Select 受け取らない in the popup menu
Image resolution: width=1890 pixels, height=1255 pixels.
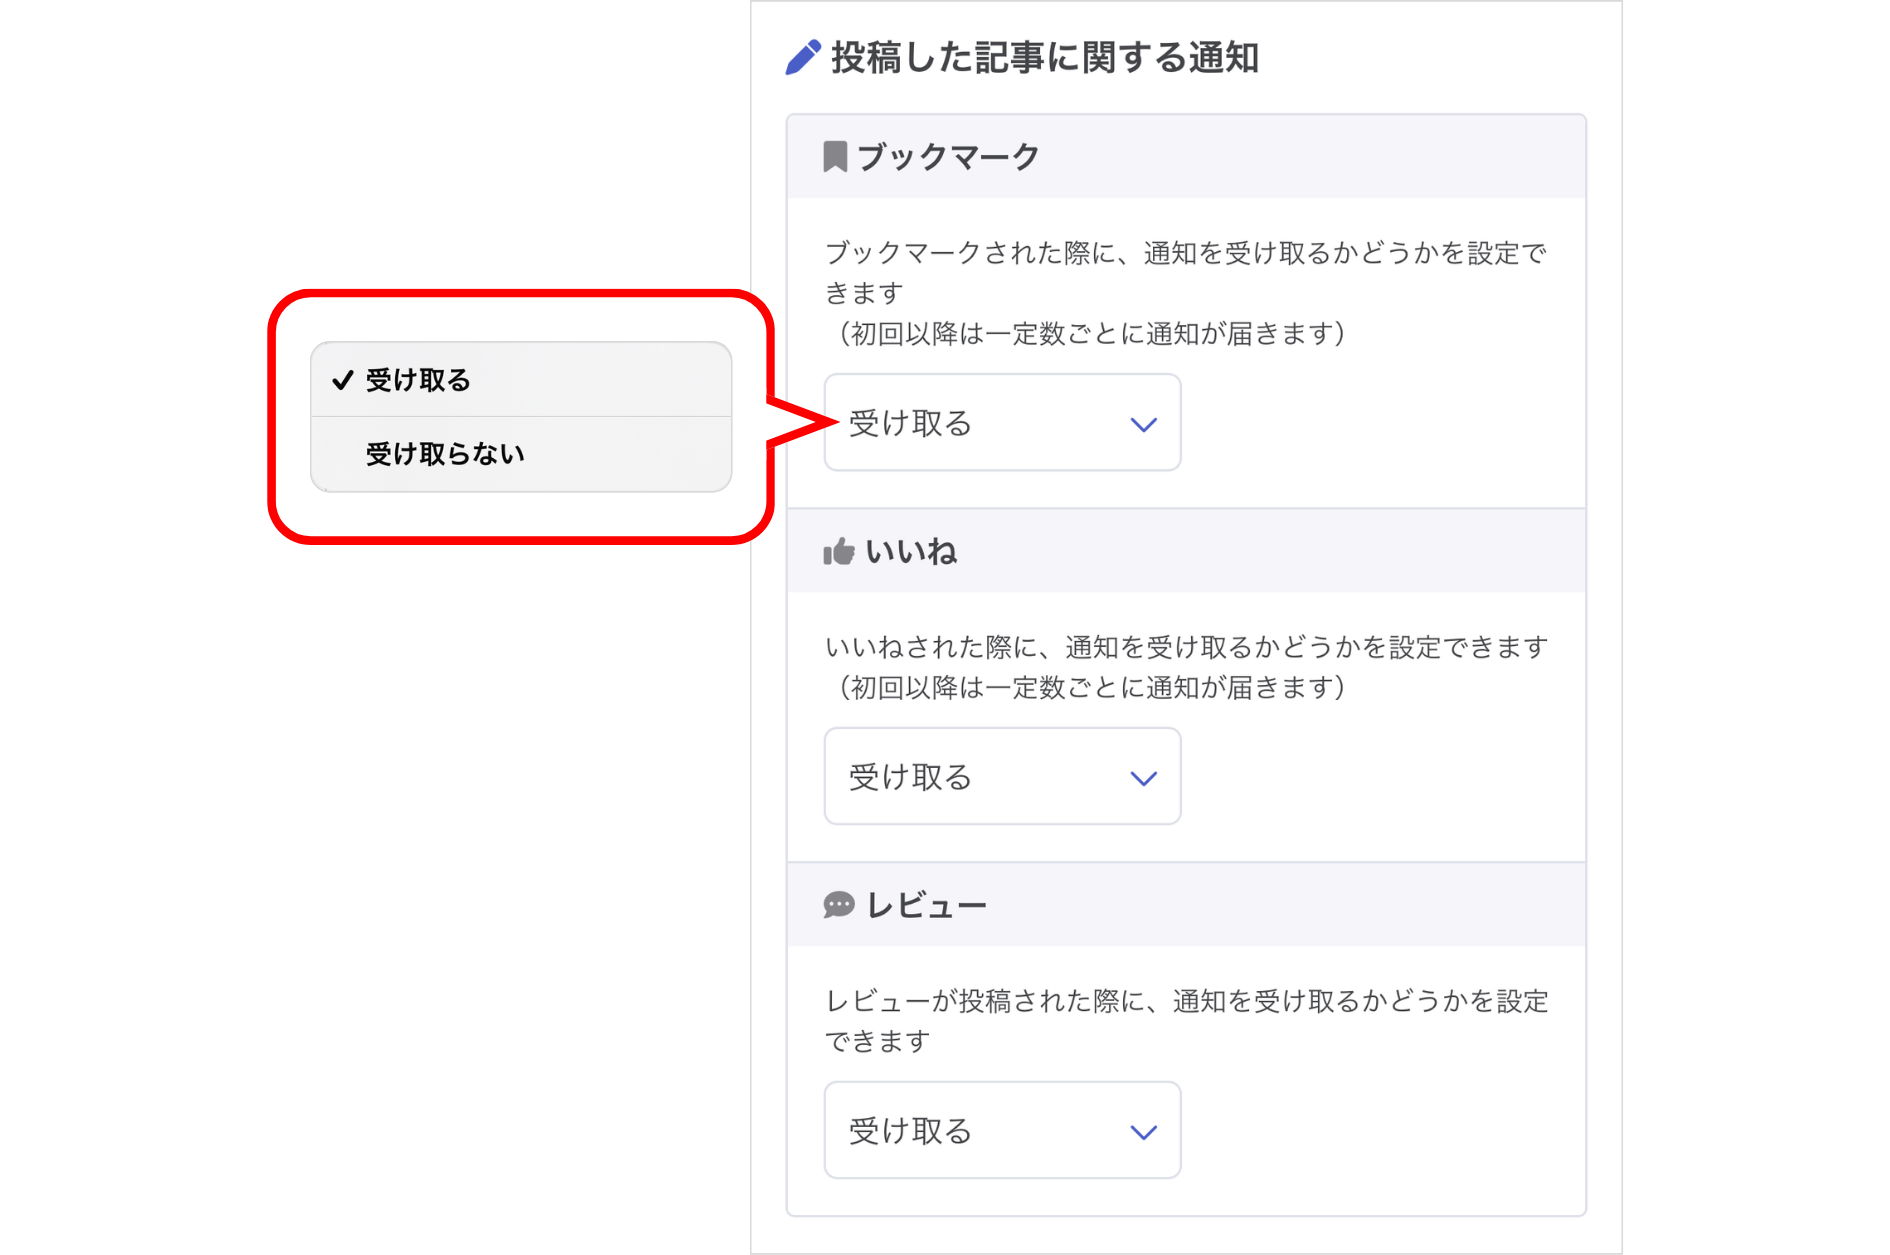click(445, 454)
